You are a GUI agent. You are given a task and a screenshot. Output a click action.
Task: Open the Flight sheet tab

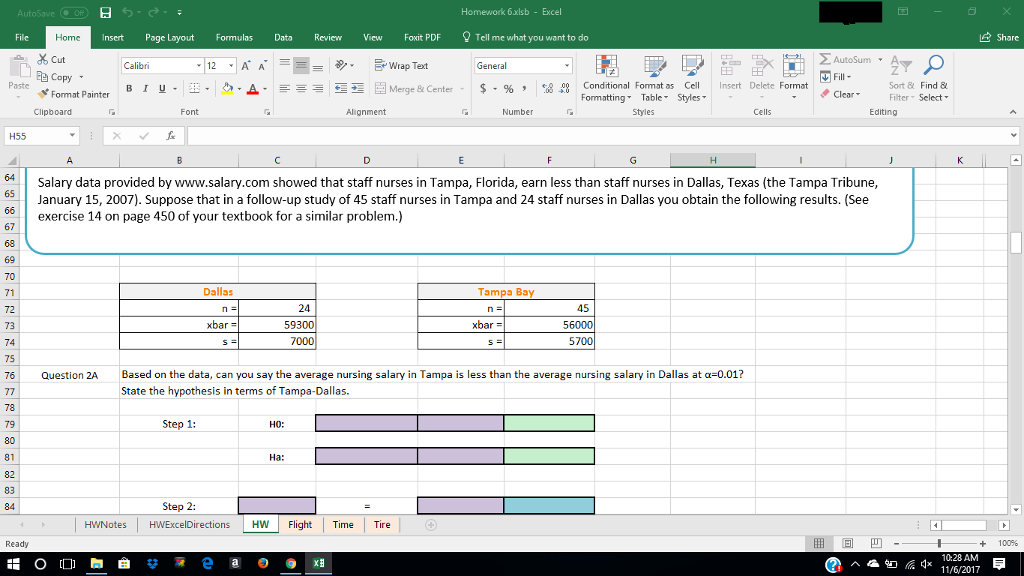(299, 523)
